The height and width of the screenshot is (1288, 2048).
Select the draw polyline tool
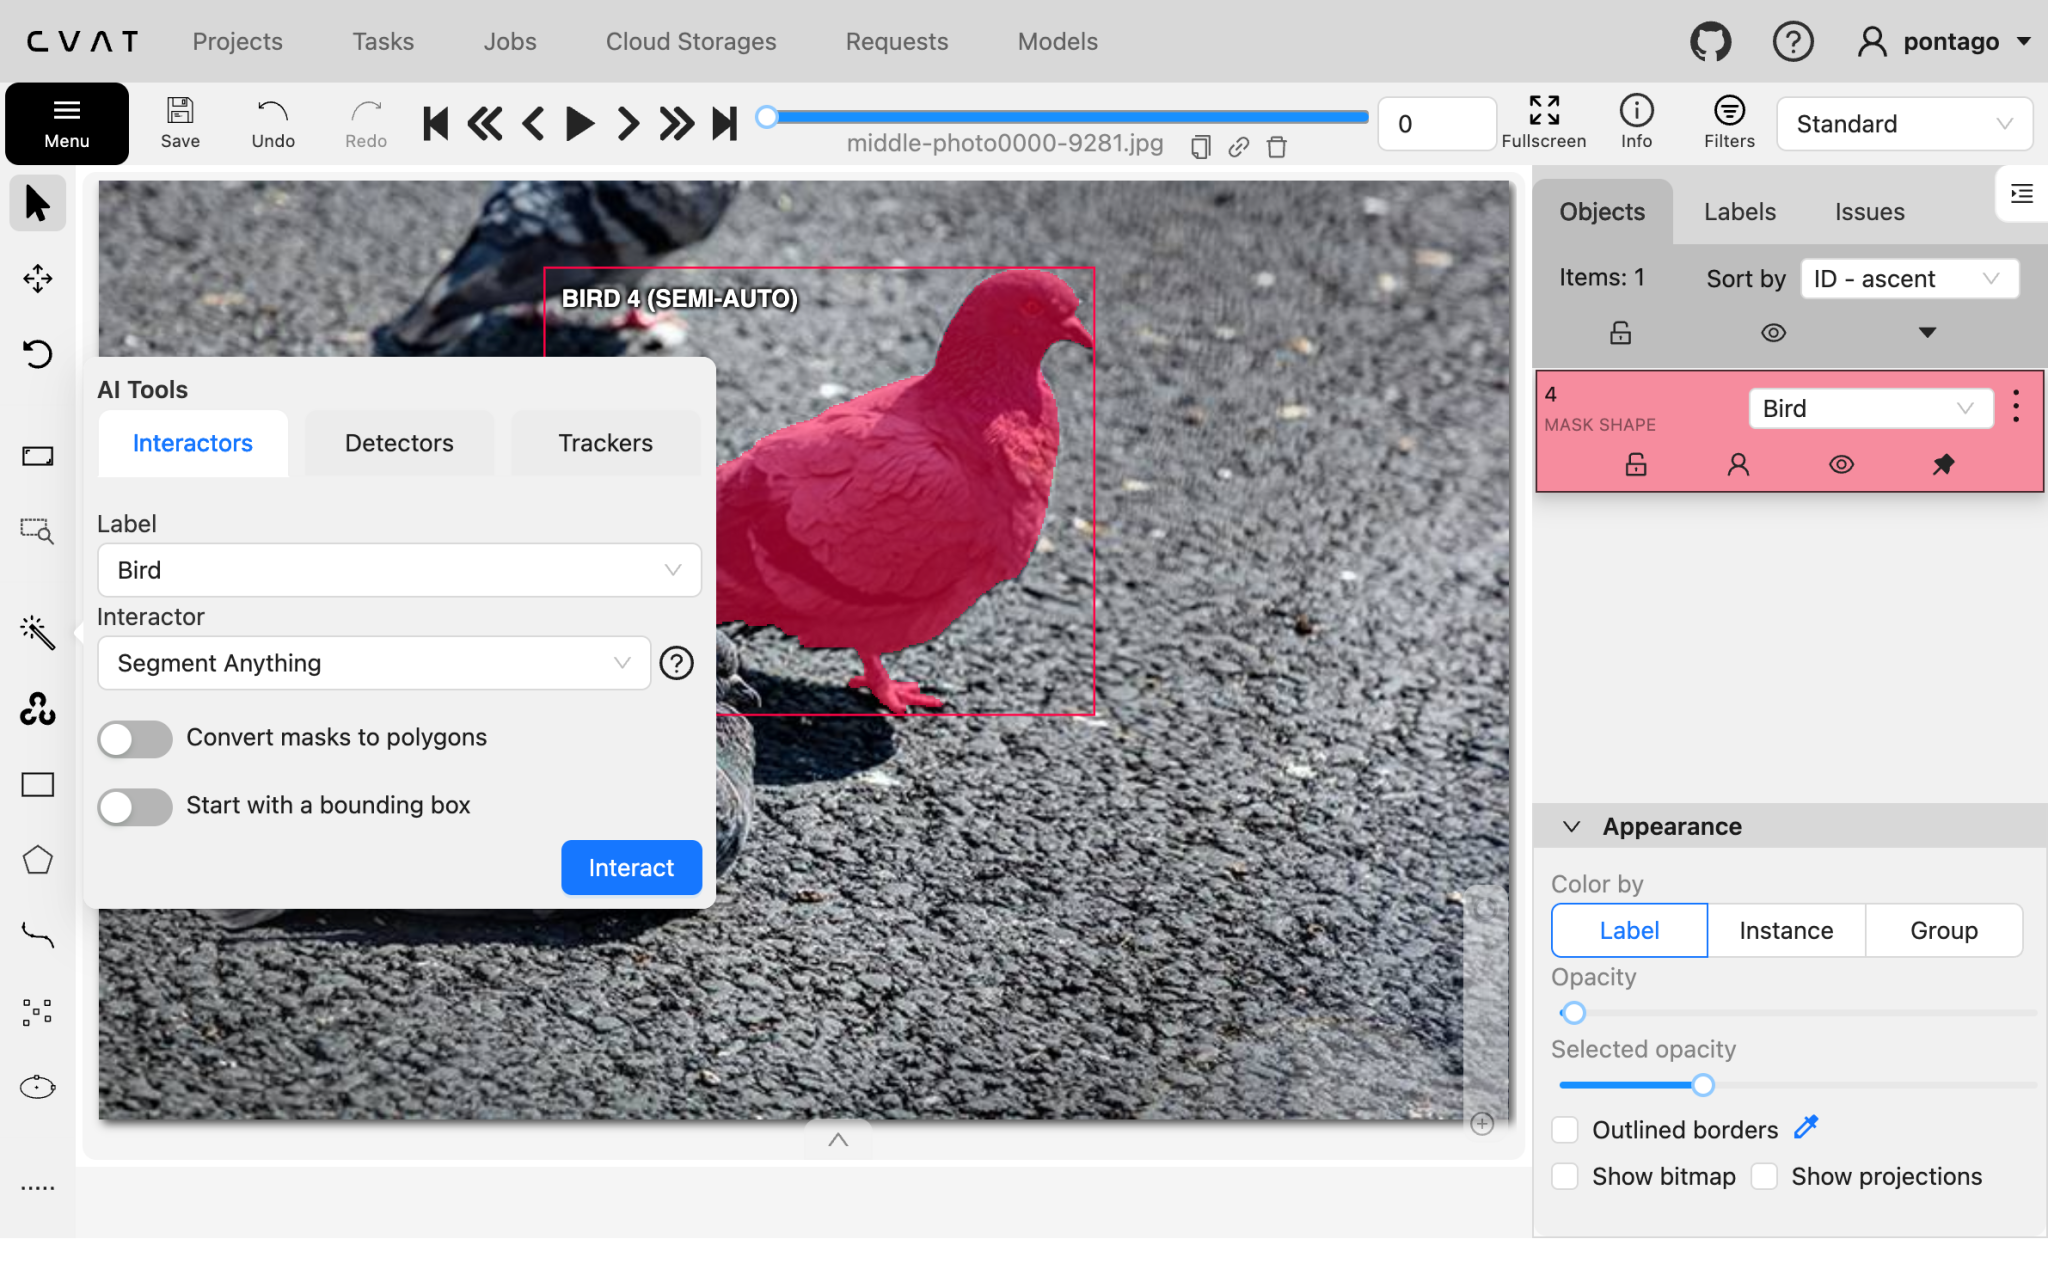[x=37, y=936]
